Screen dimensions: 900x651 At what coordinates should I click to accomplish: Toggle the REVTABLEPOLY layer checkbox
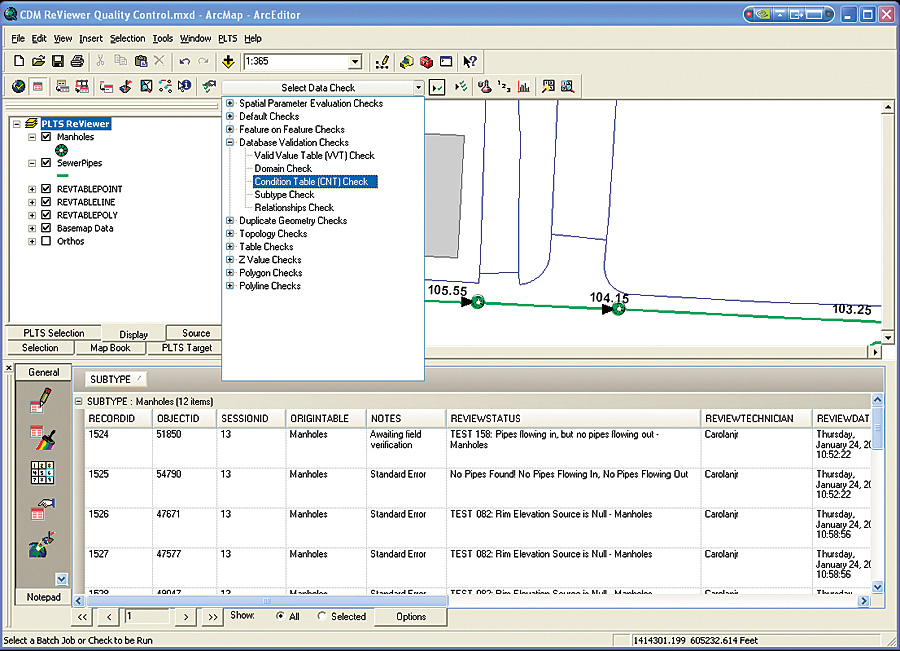pos(46,215)
